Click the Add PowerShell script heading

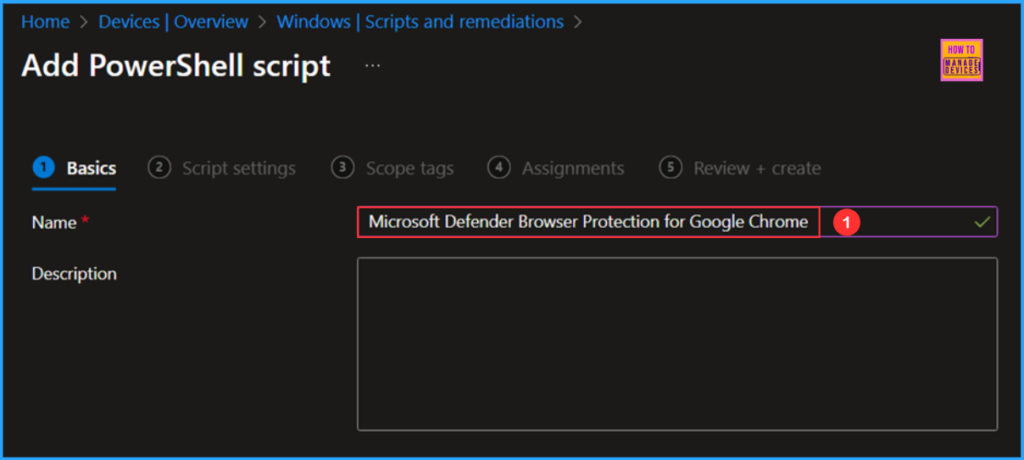(x=176, y=66)
